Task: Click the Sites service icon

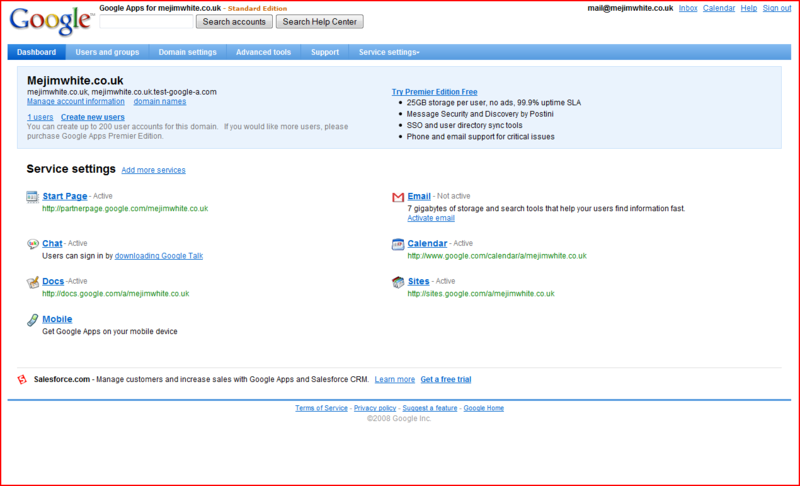Action: 398,282
